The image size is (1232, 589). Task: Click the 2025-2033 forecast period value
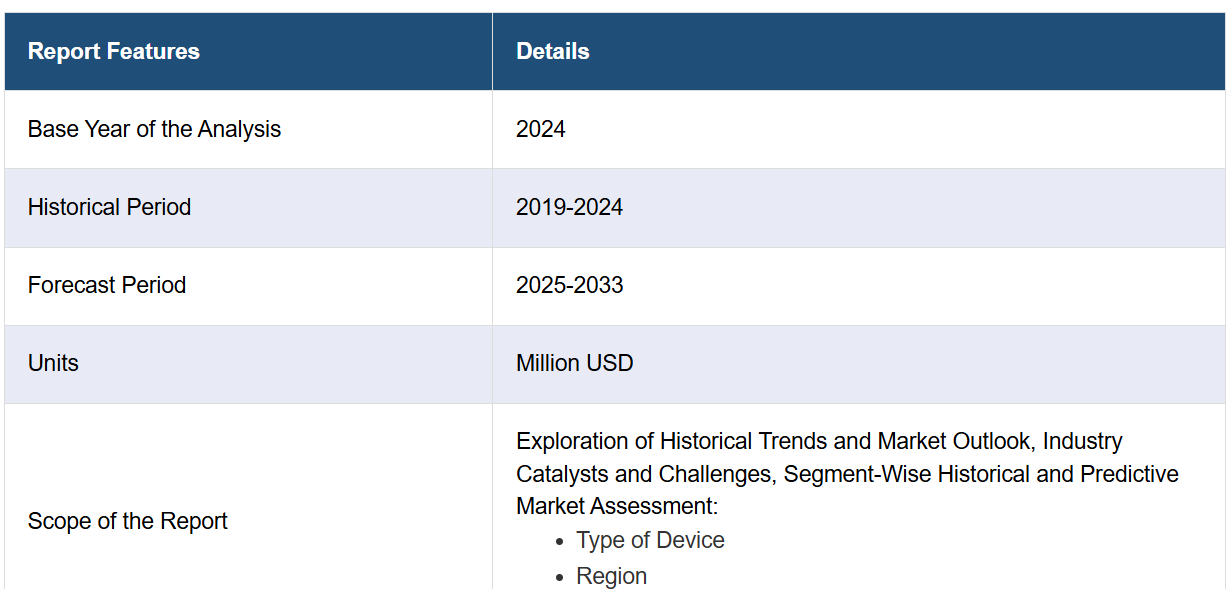[x=569, y=285]
